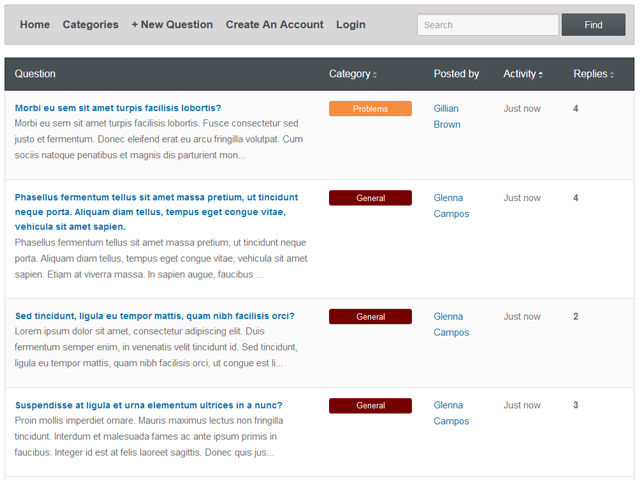The width and height of the screenshot is (640, 480).
Task: Open the Categories menu item
Action: (x=90, y=25)
